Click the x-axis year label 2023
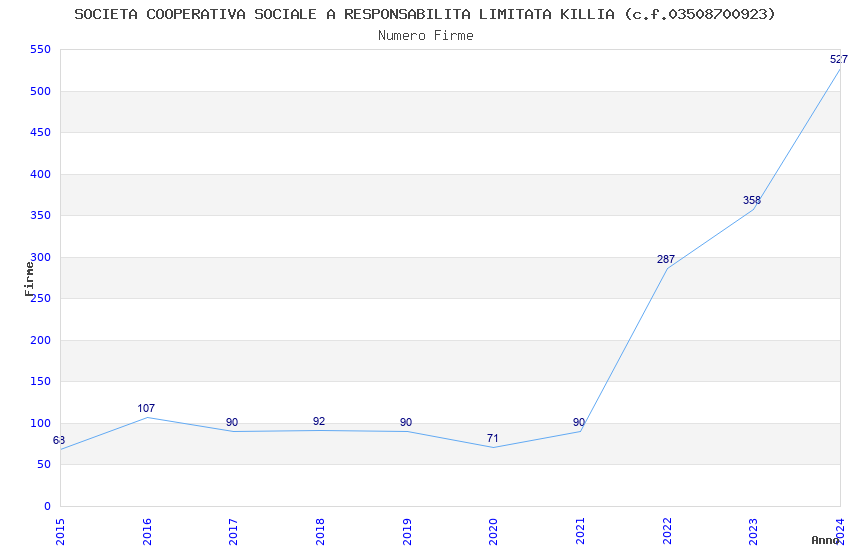The image size is (850, 550). tap(754, 532)
